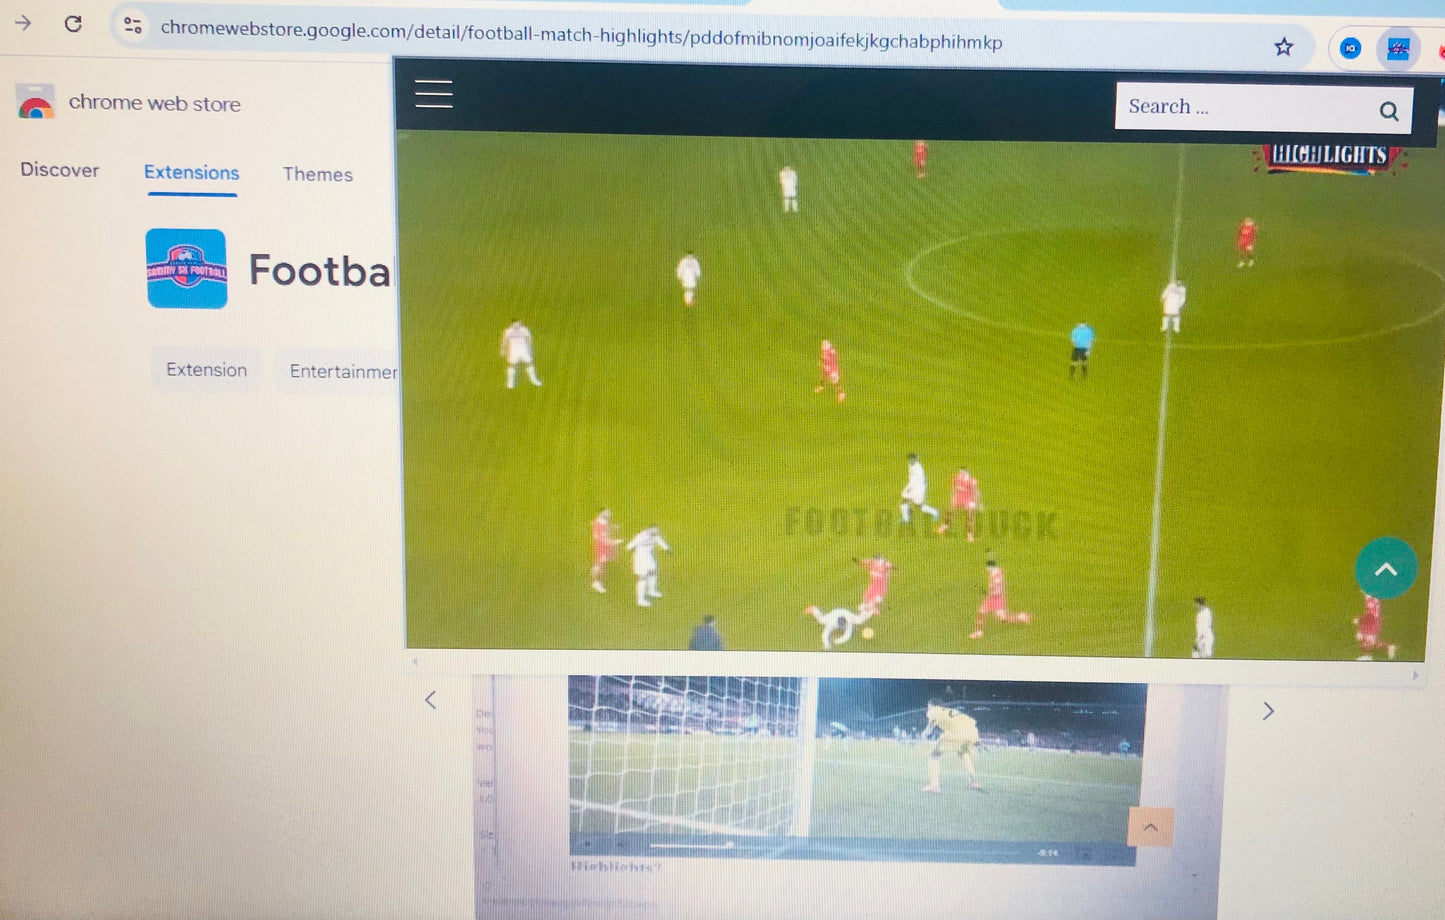The width and height of the screenshot is (1445, 920).
Task: Click the Football extension logo image
Action: [x=186, y=269]
